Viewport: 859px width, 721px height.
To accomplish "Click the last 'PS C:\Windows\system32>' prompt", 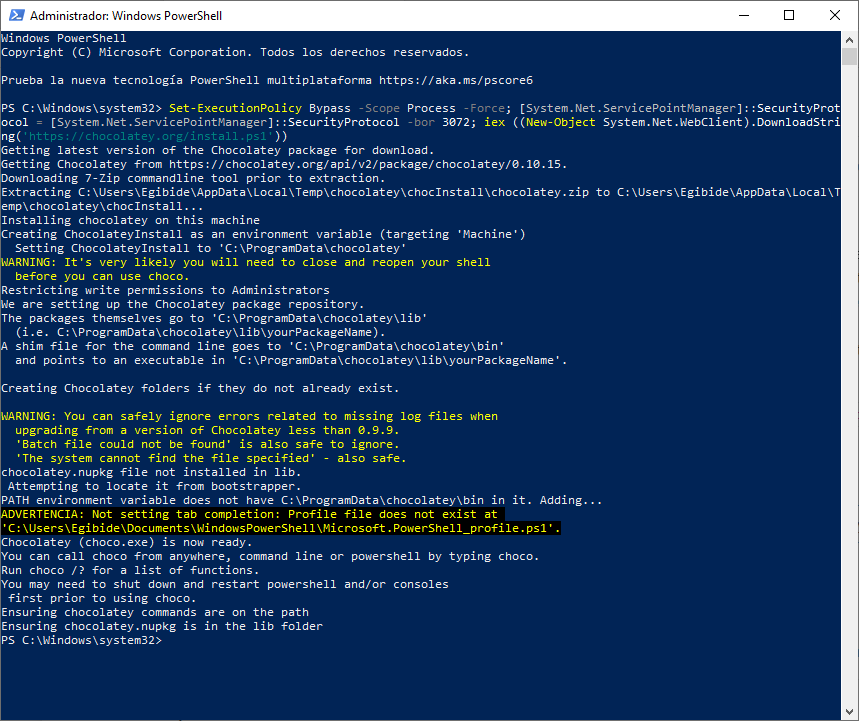I will click(x=82, y=640).
